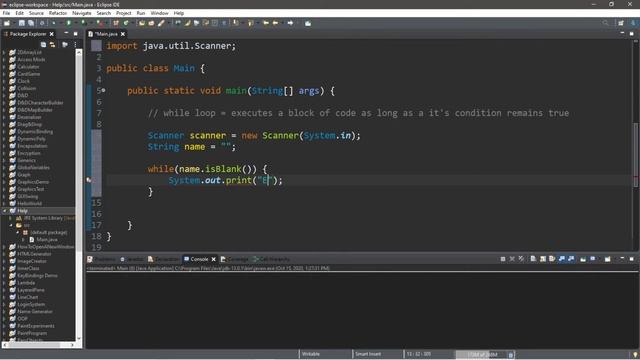Image resolution: width=640 pixels, height=360 pixels.
Task: Expand the Clock project
Action: 4,81
